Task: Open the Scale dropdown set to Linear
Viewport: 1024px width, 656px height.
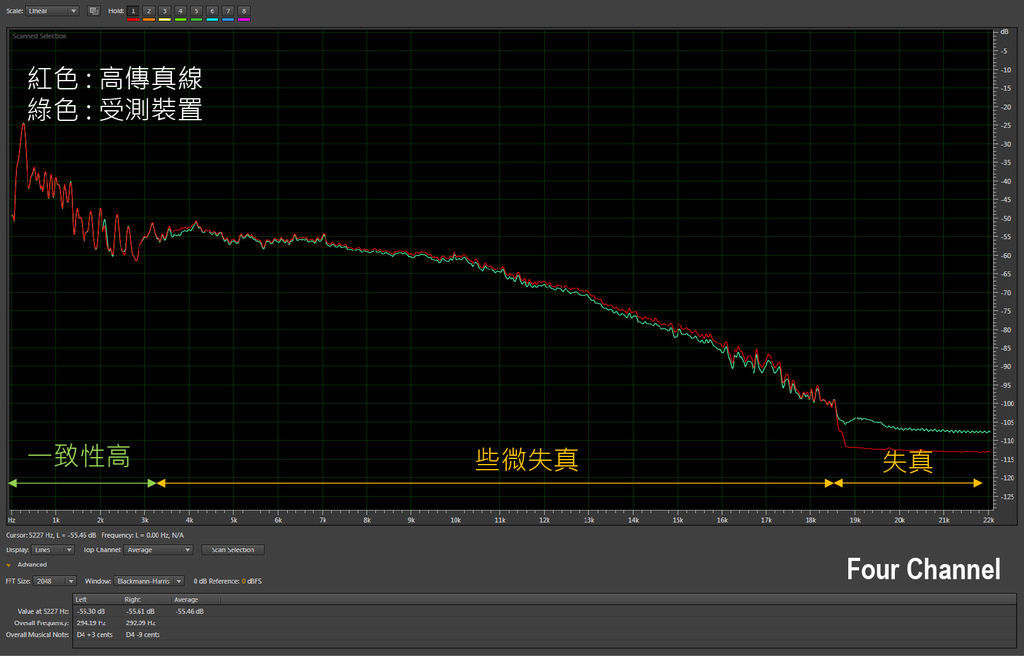Action: pos(53,11)
